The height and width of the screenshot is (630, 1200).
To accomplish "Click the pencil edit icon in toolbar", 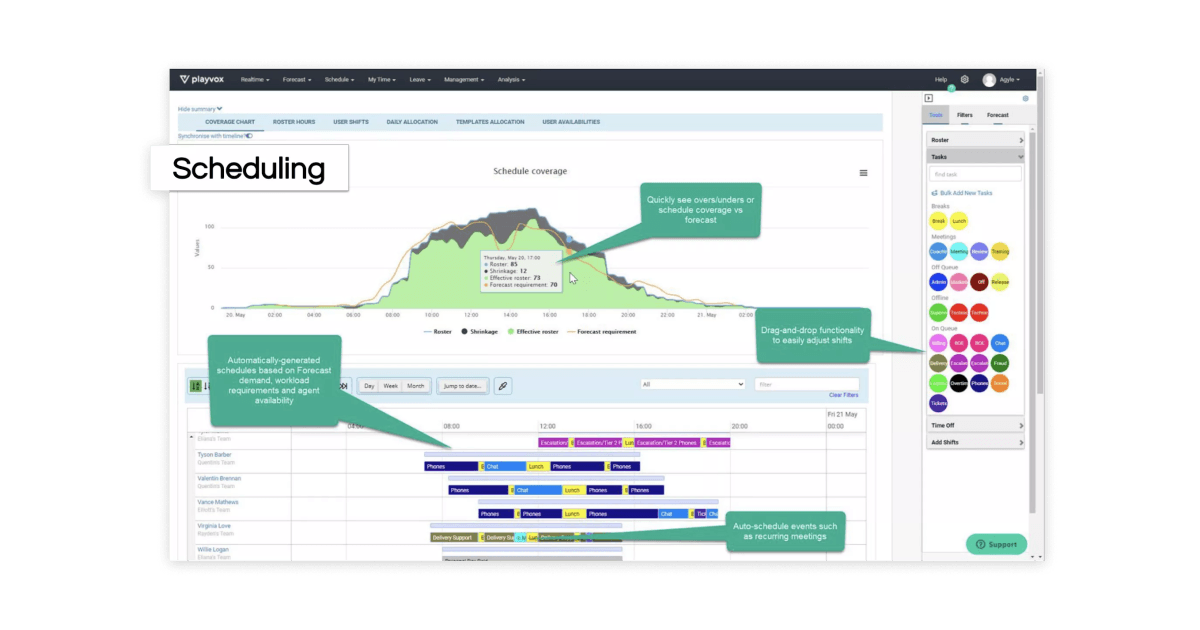I will pyautogui.click(x=503, y=385).
